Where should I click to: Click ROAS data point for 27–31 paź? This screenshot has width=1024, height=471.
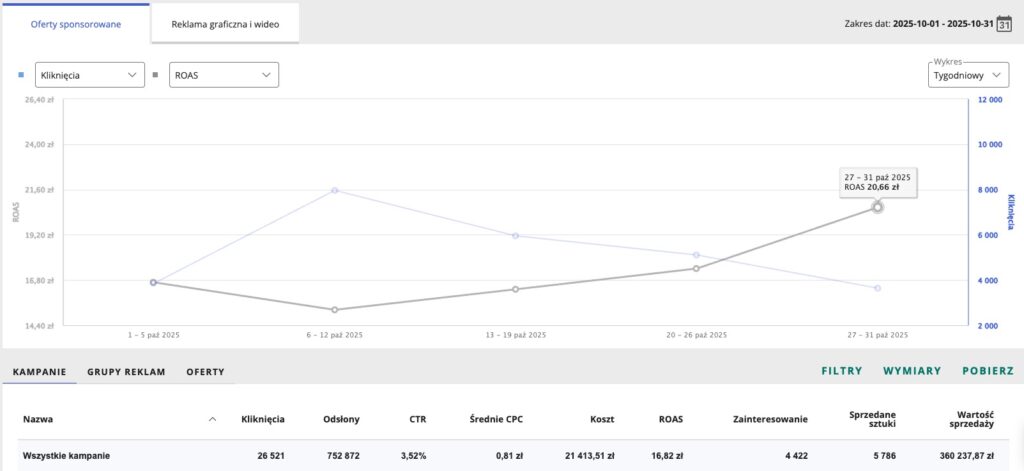click(x=877, y=207)
